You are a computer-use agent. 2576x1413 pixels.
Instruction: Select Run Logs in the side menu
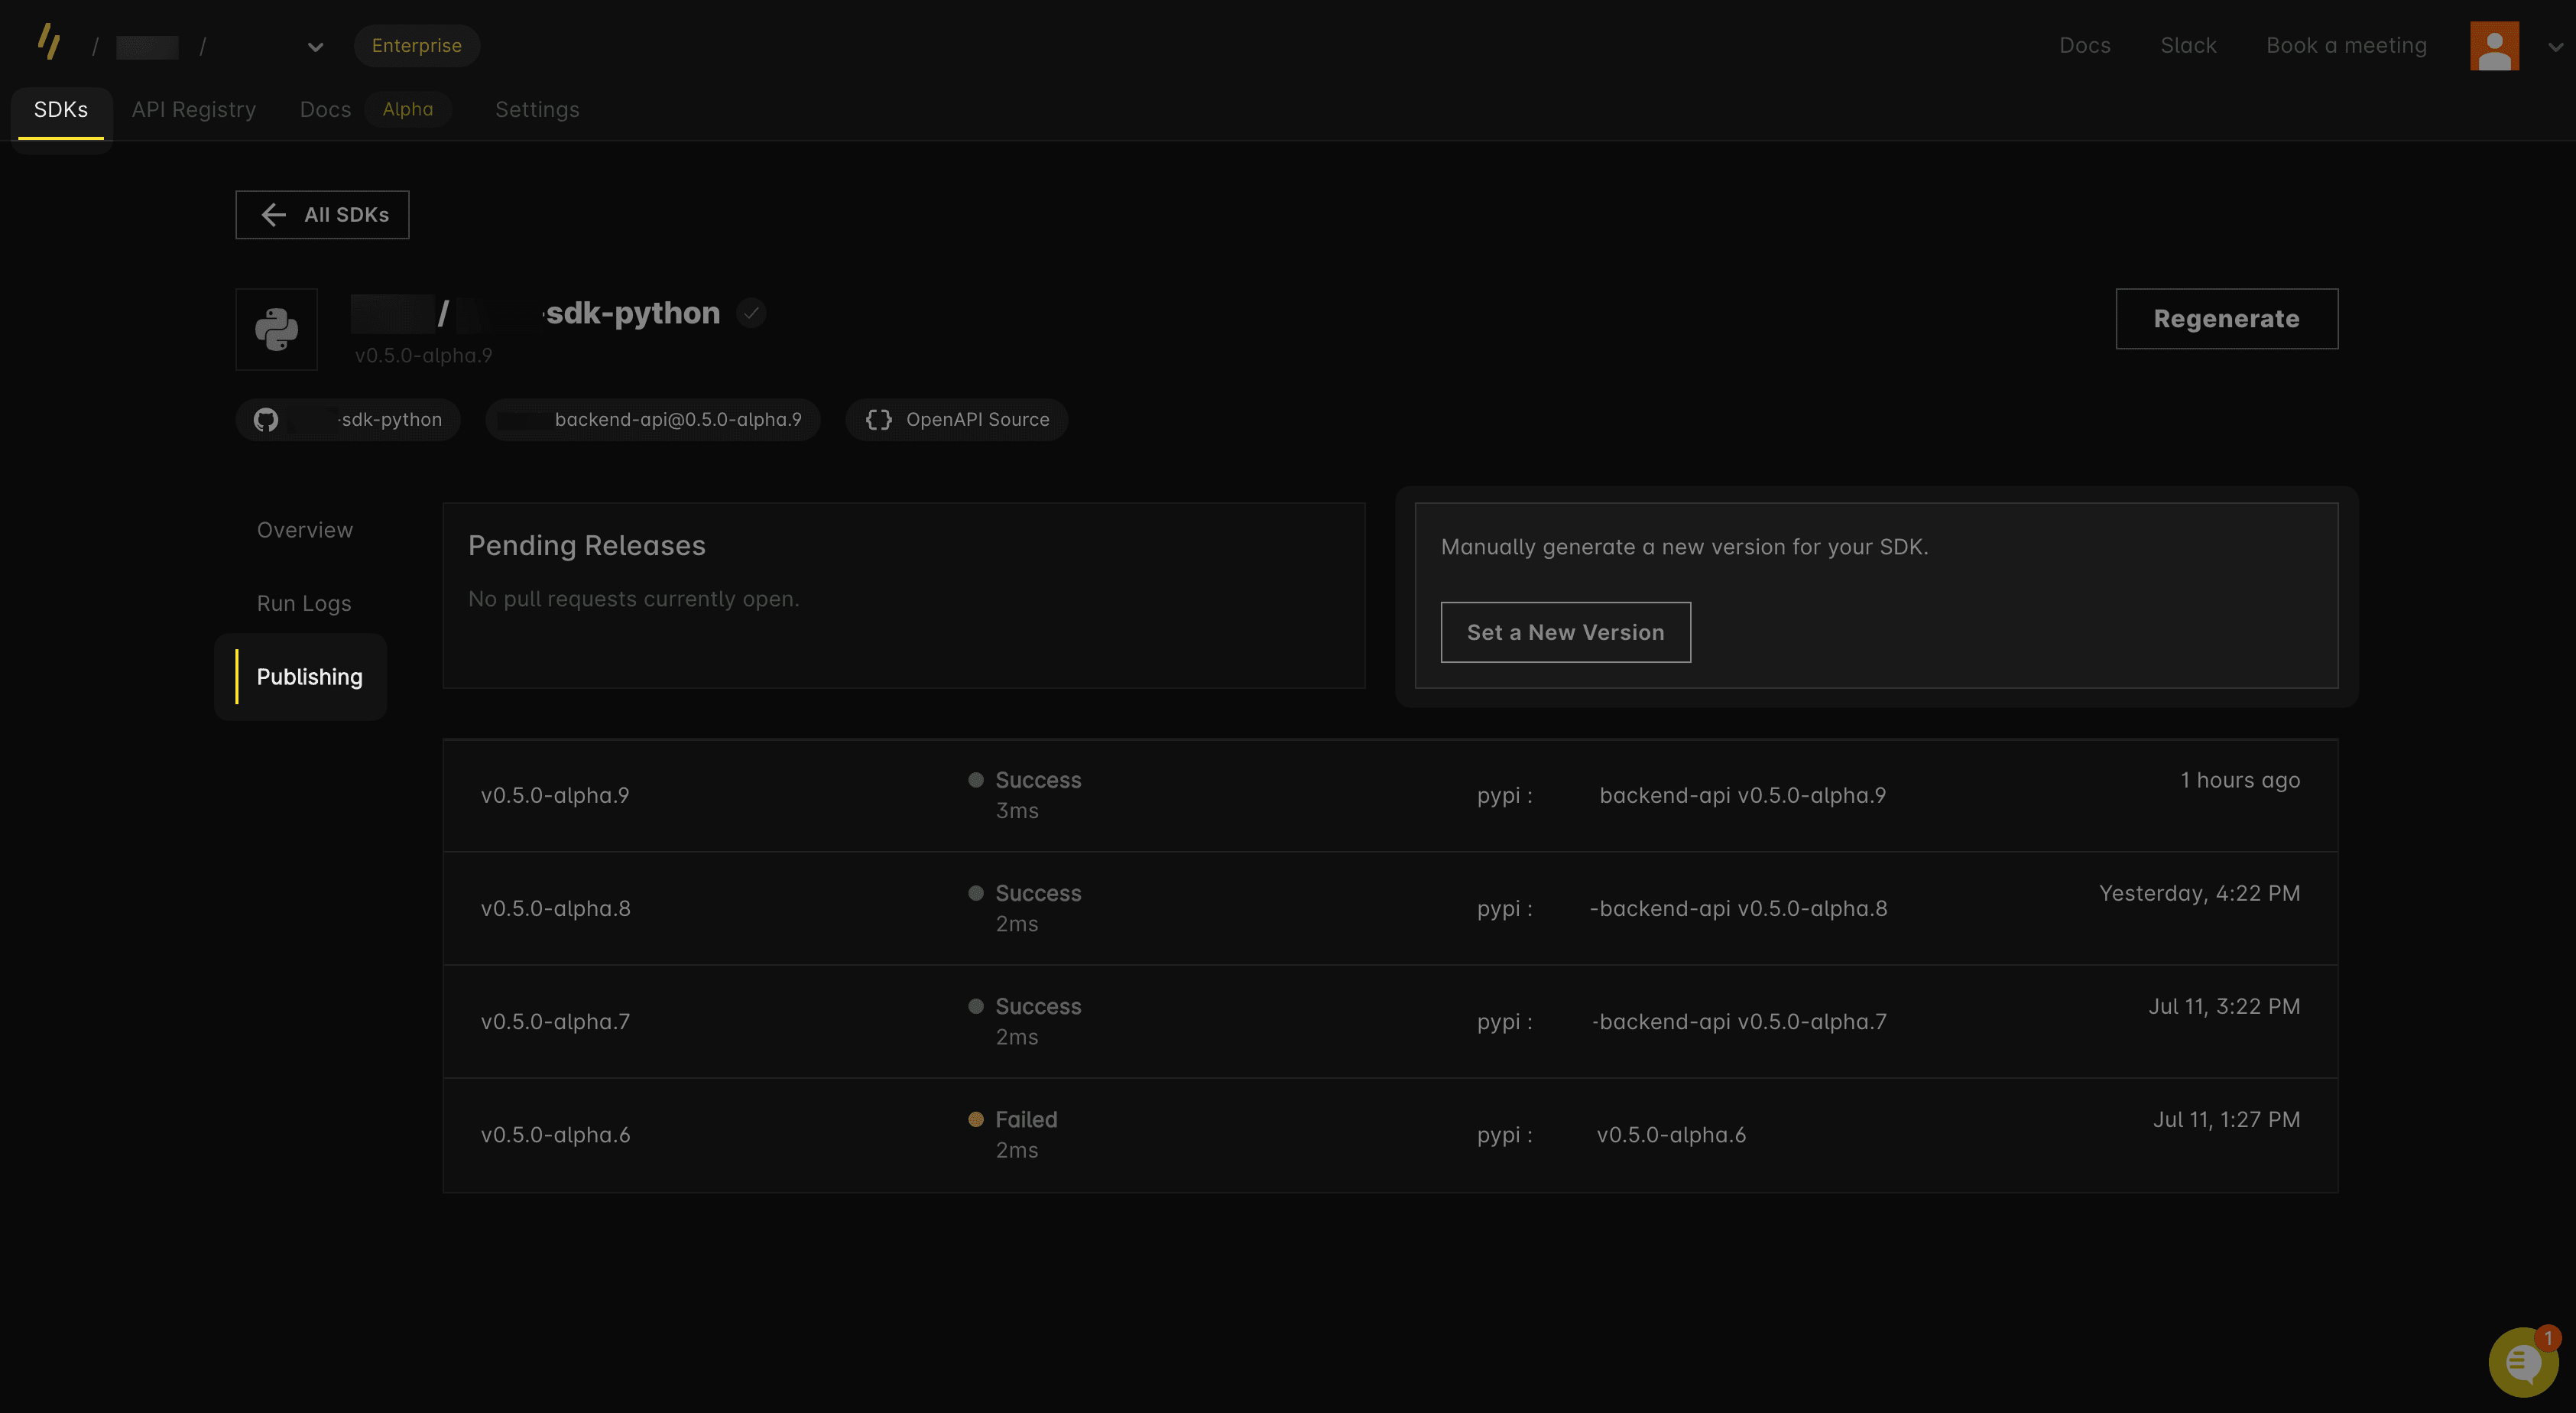point(304,603)
